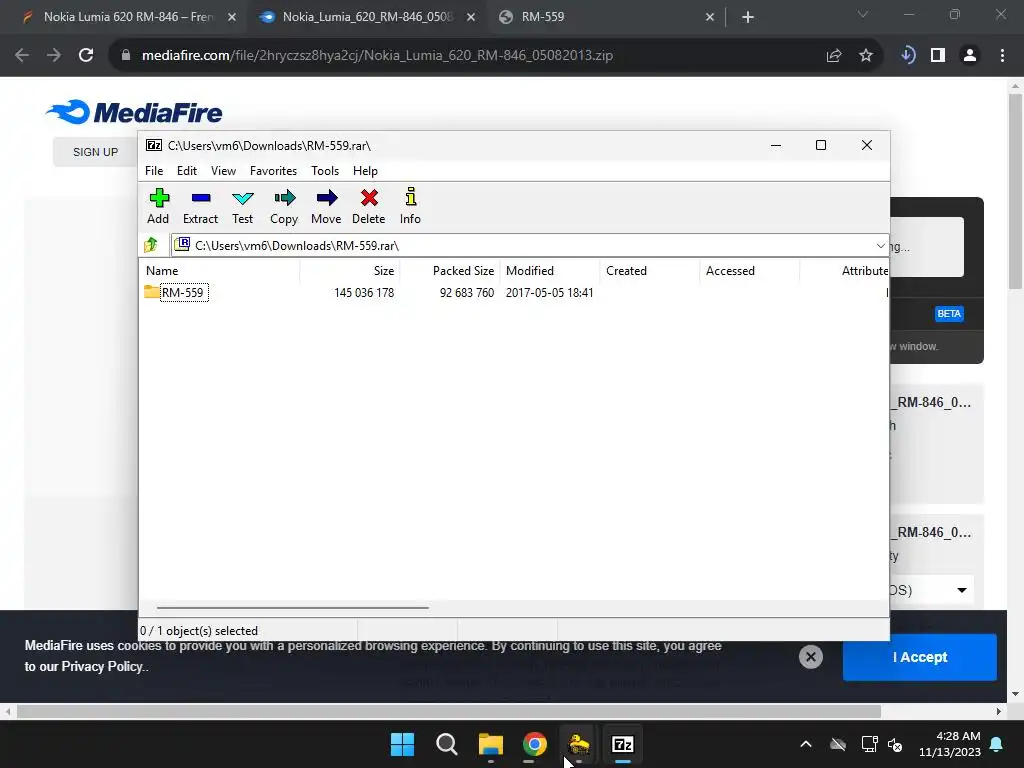Sort by the Attributes column header
This screenshot has height=768, width=1024.
pyautogui.click(x=844, y=270)
